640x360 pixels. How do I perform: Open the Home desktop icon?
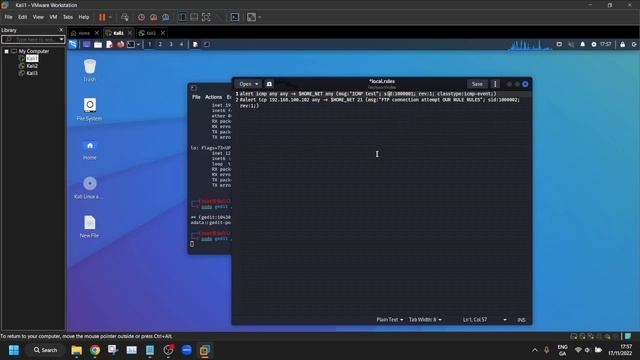tap(90, 149)
